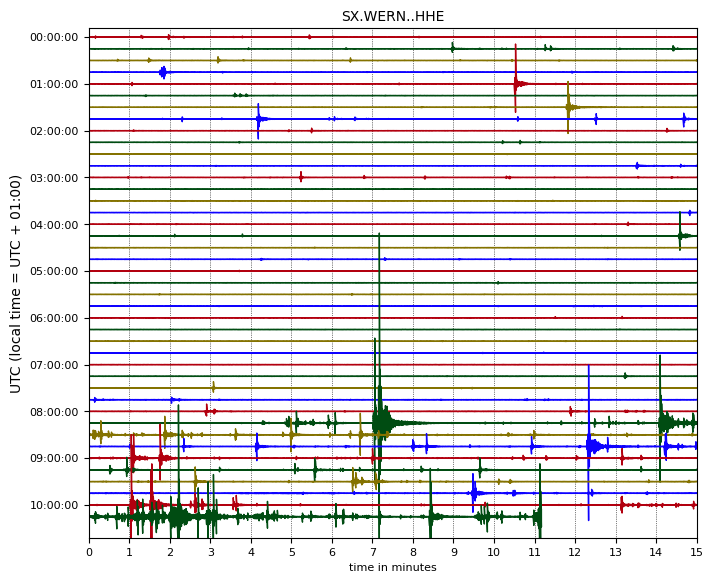
Task: Click the x-axis tick label 10
Action: tap(494, 553)
